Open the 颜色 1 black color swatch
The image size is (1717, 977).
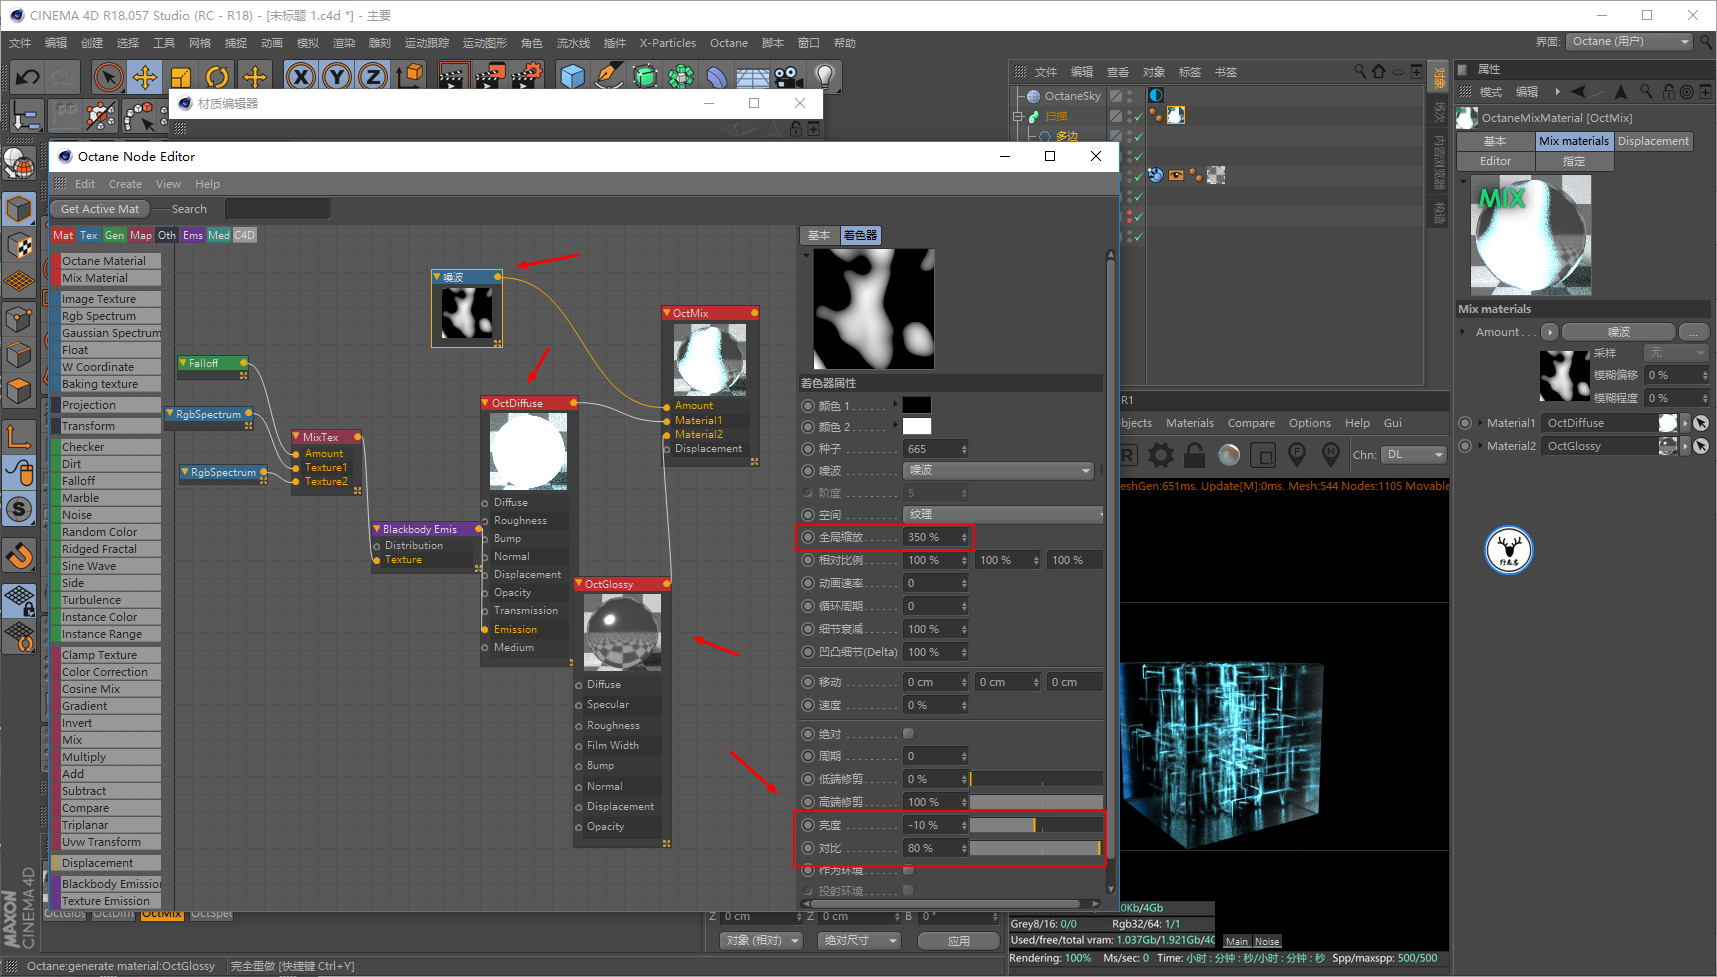[x=917, y=405]
